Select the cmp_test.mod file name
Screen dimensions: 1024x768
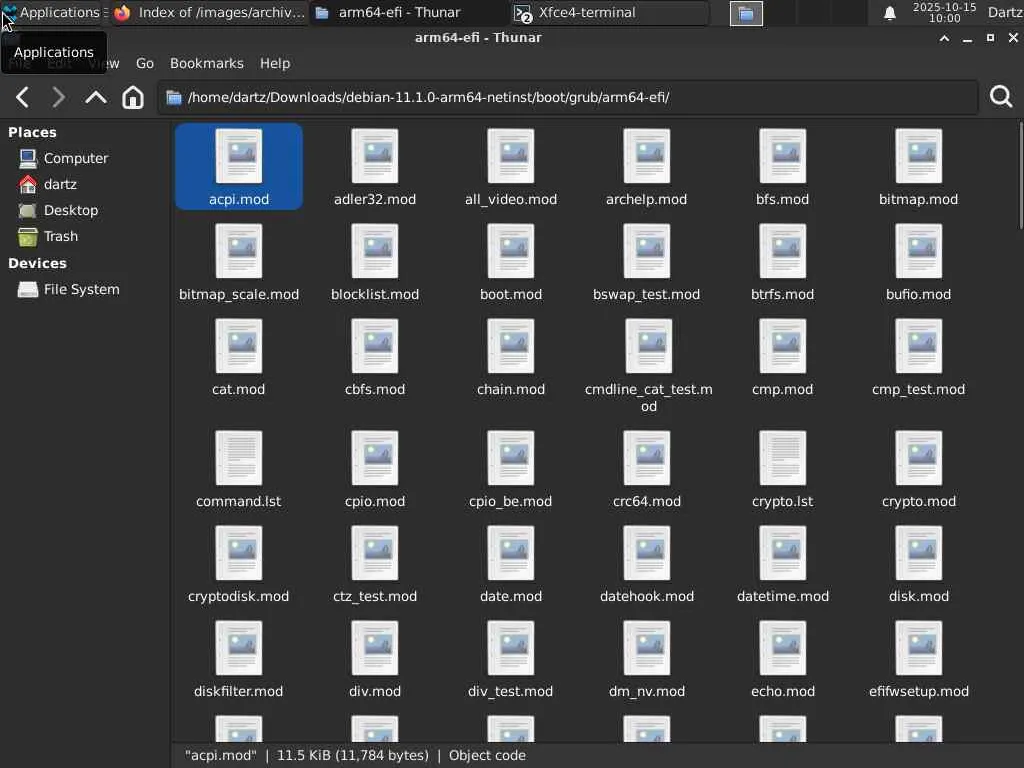(x=918, y=389)
